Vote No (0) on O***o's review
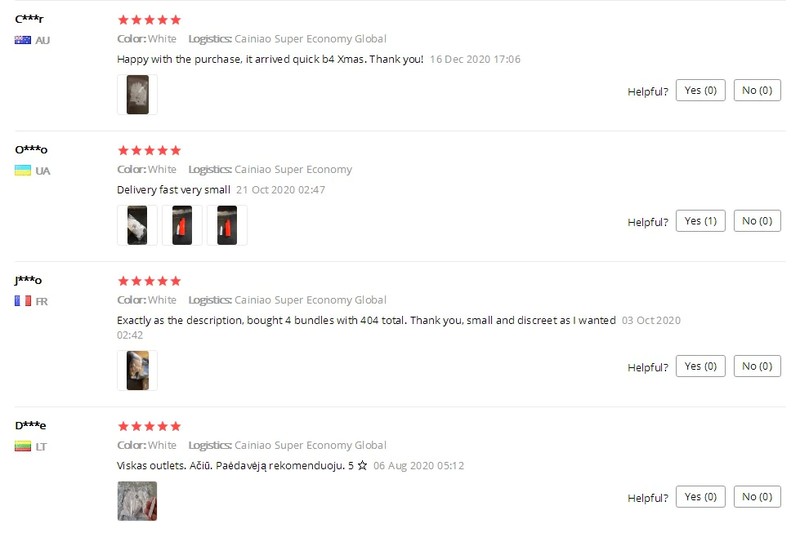The image size is (800, 537). (x=757, y=221)
